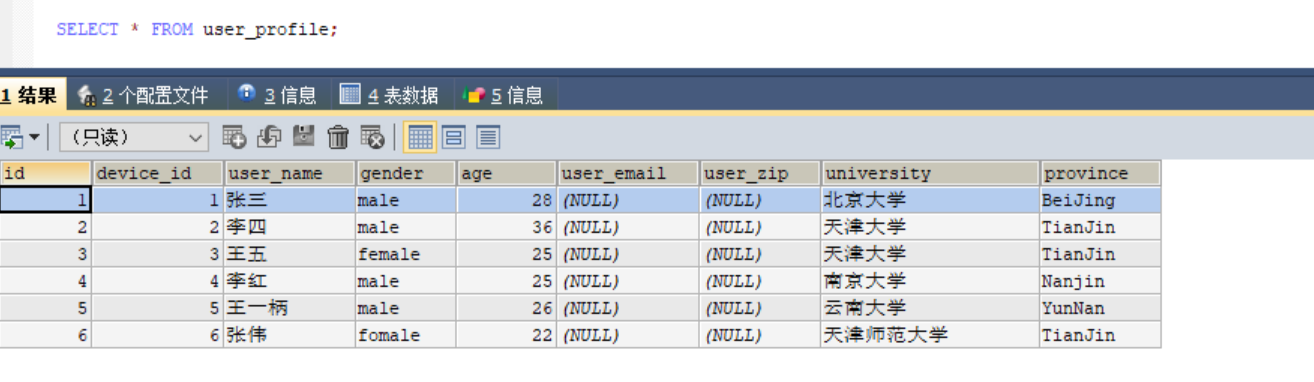The width and height of the screenshot is (1314, 382).
Task: Click the cancel changes icon
Action: 372,137
